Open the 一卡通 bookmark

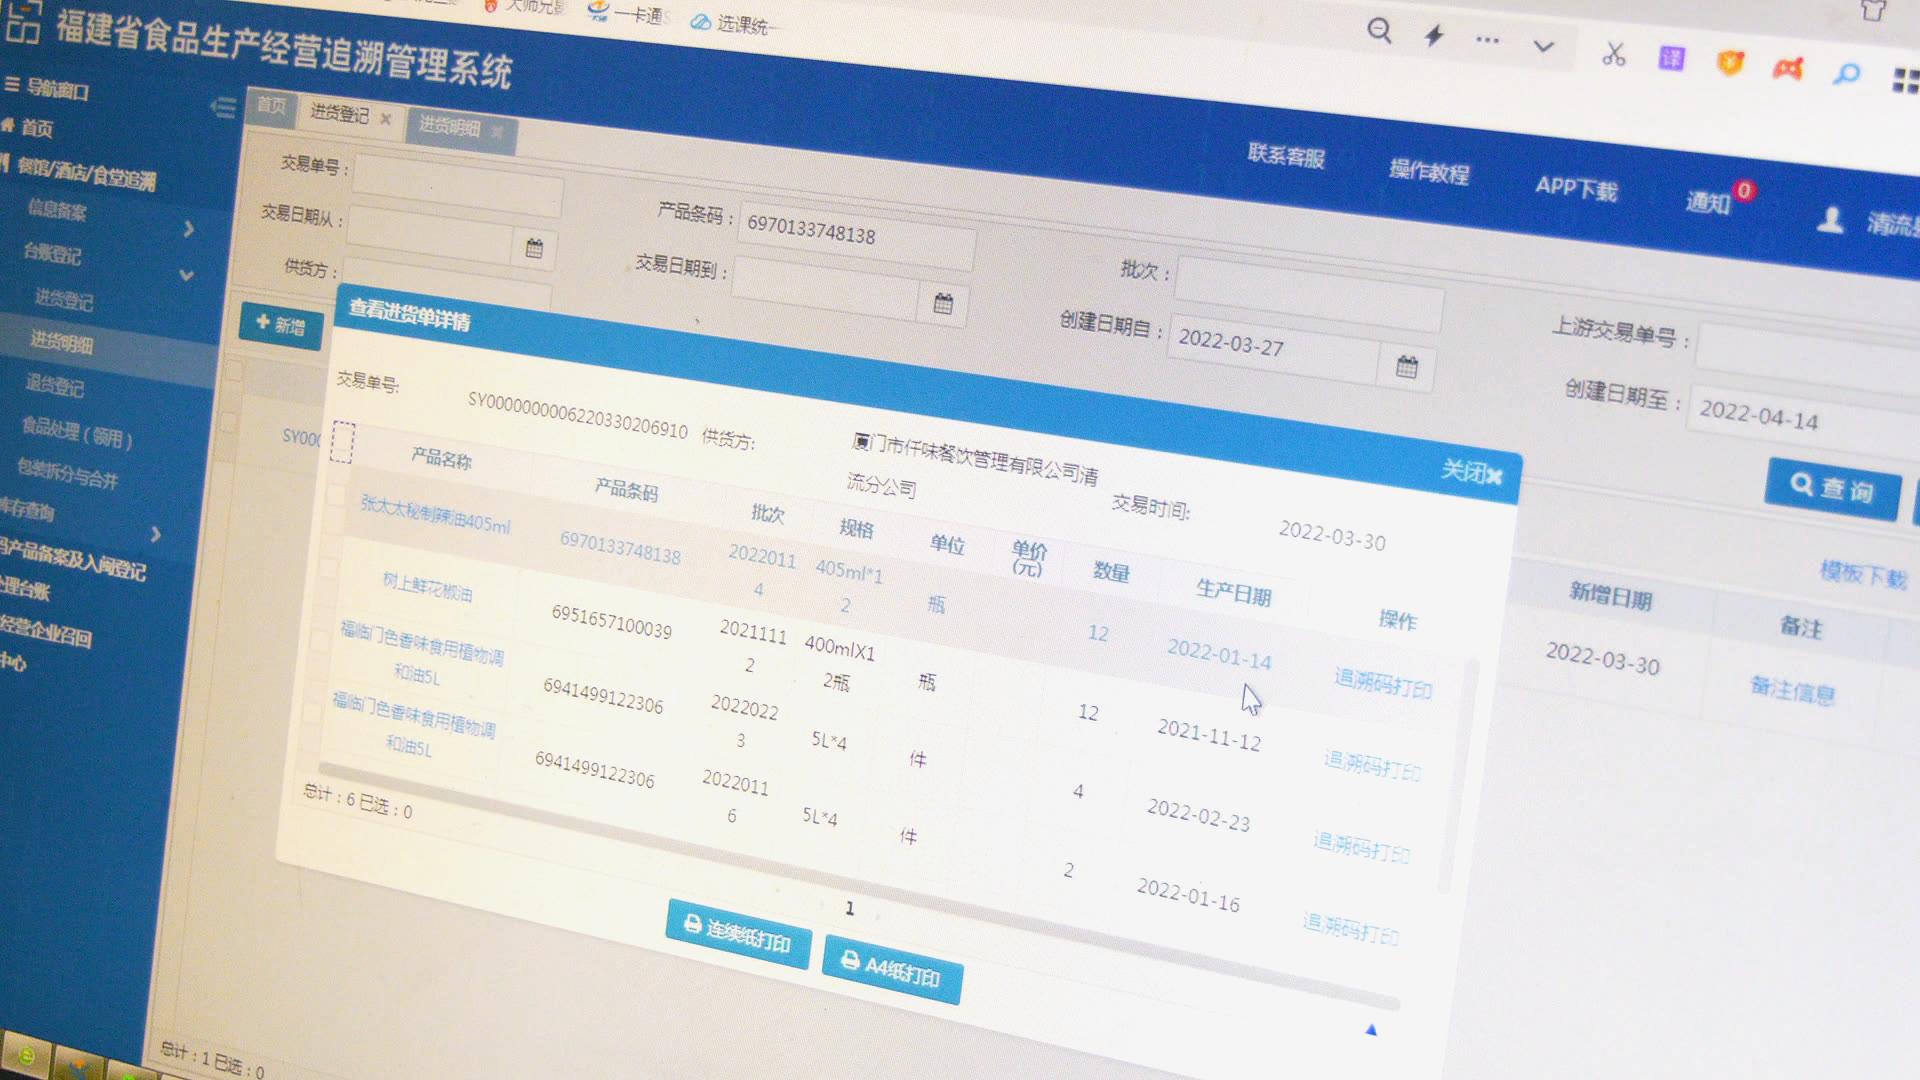(x=628, y=13)
